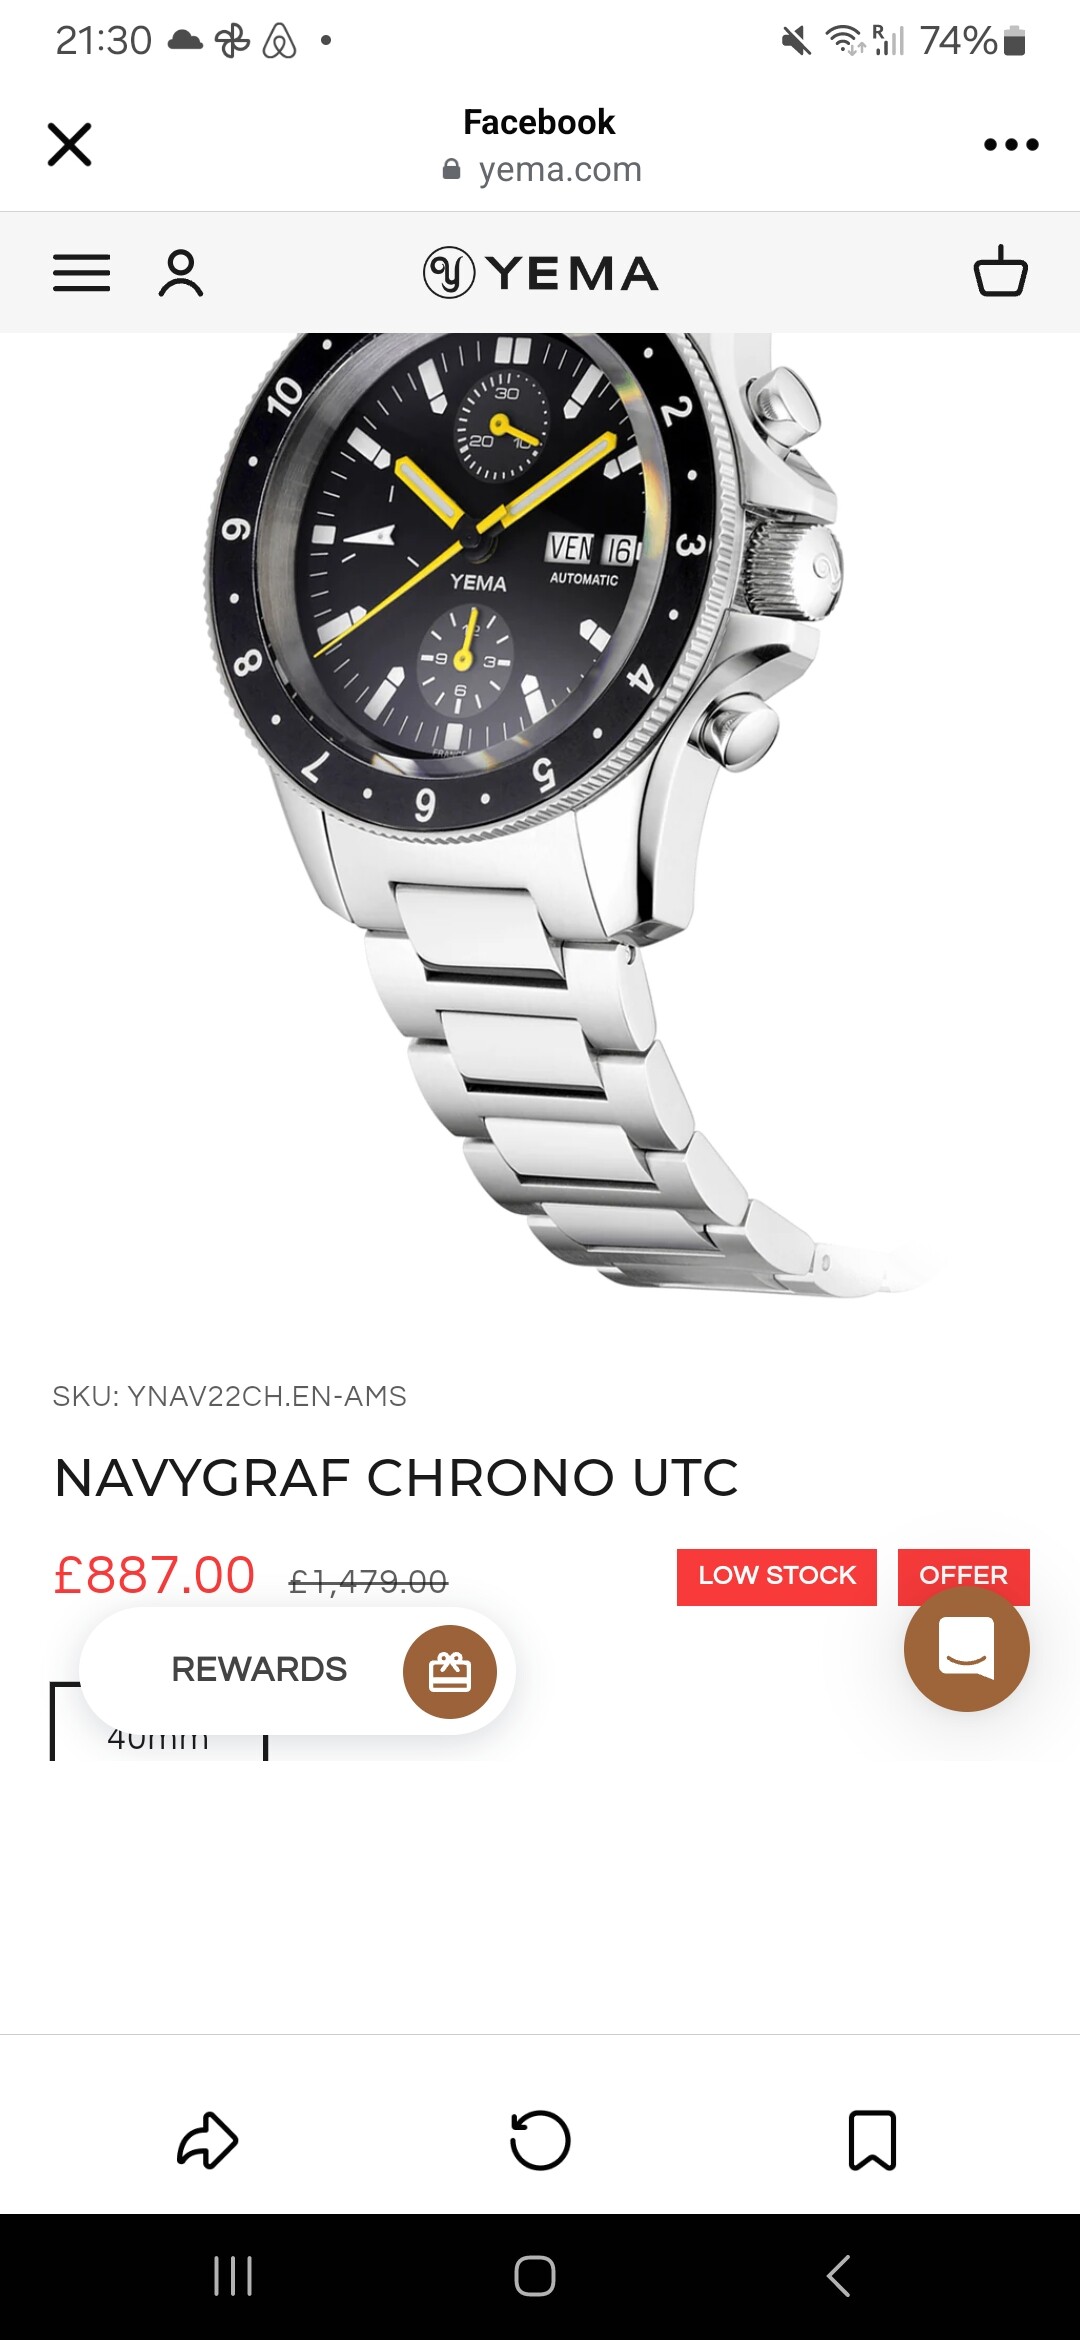Open the live chat bubble
This screenshot has width=1080, height=2340.
(966, 1648)
